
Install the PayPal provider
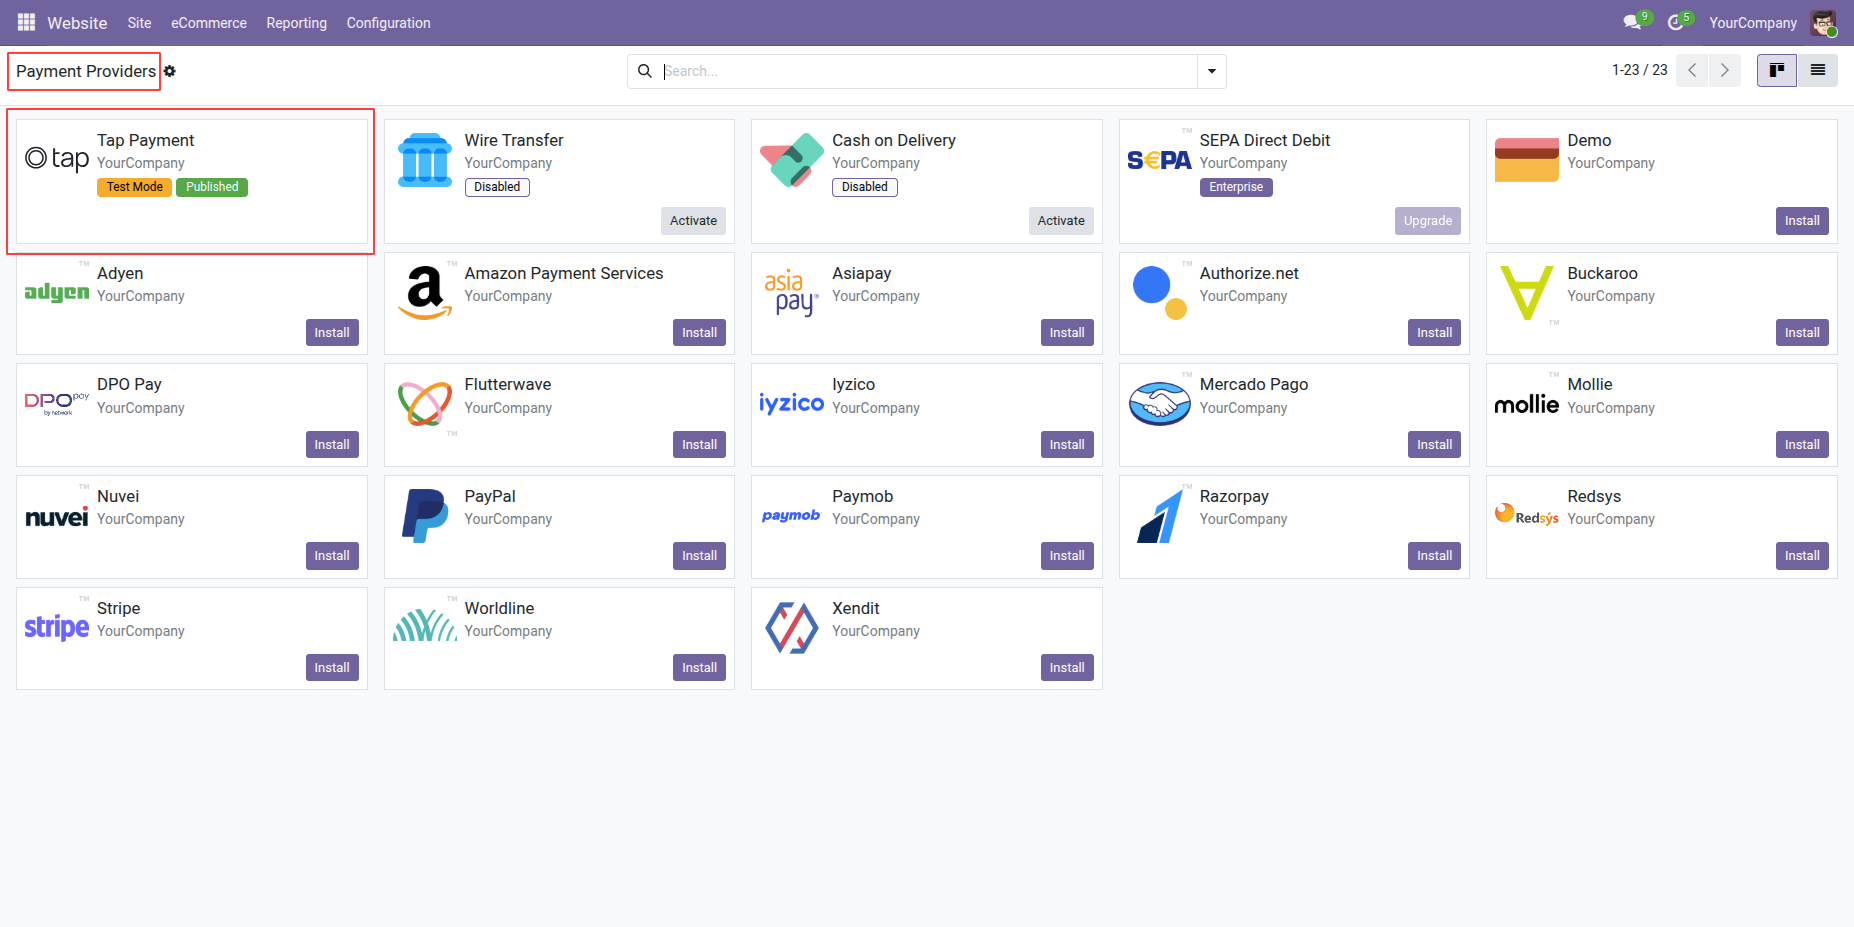700,556
